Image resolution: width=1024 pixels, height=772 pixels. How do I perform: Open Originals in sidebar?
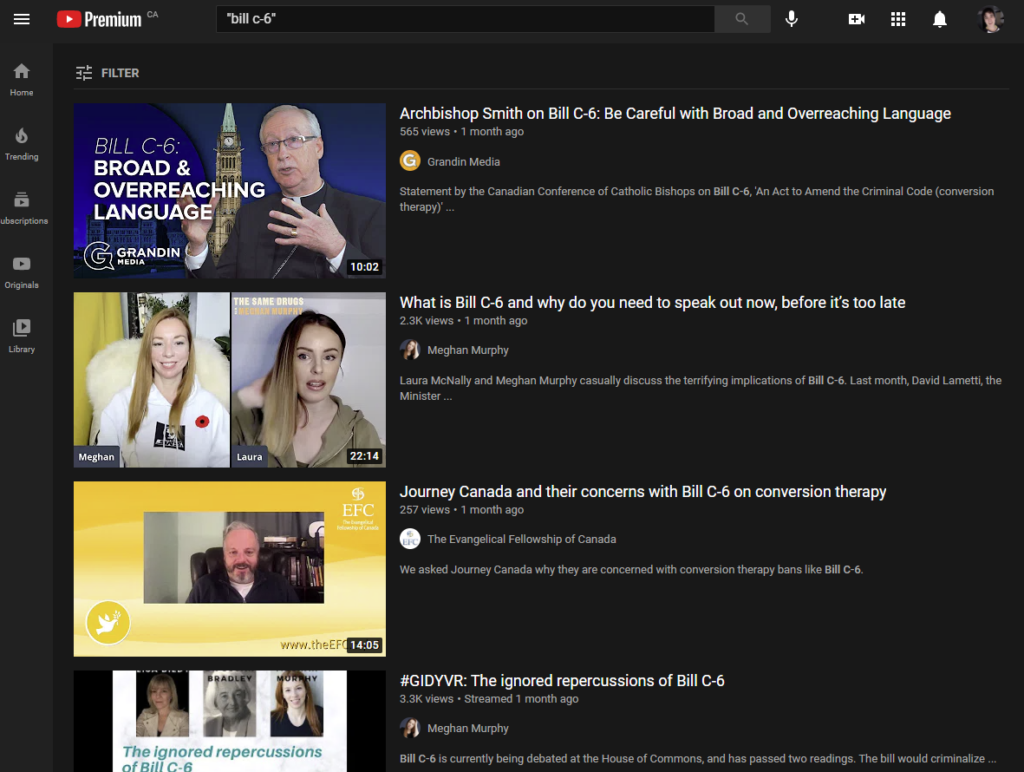[22, 272]
